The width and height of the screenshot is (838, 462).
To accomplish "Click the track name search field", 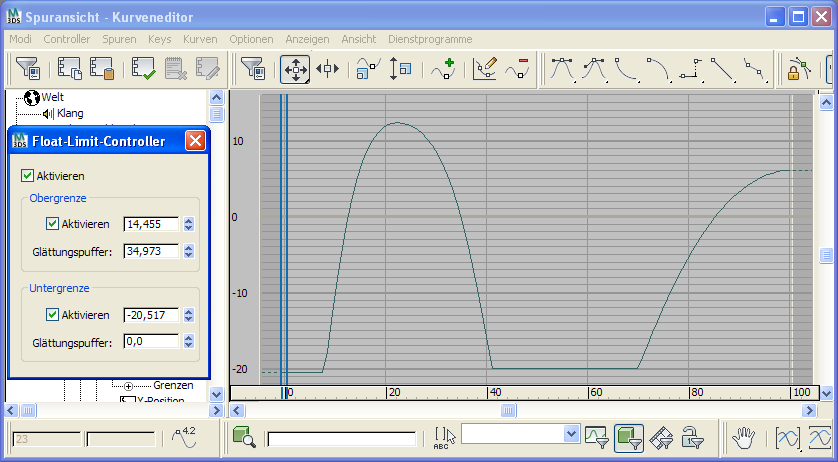I will pos(342,439).
